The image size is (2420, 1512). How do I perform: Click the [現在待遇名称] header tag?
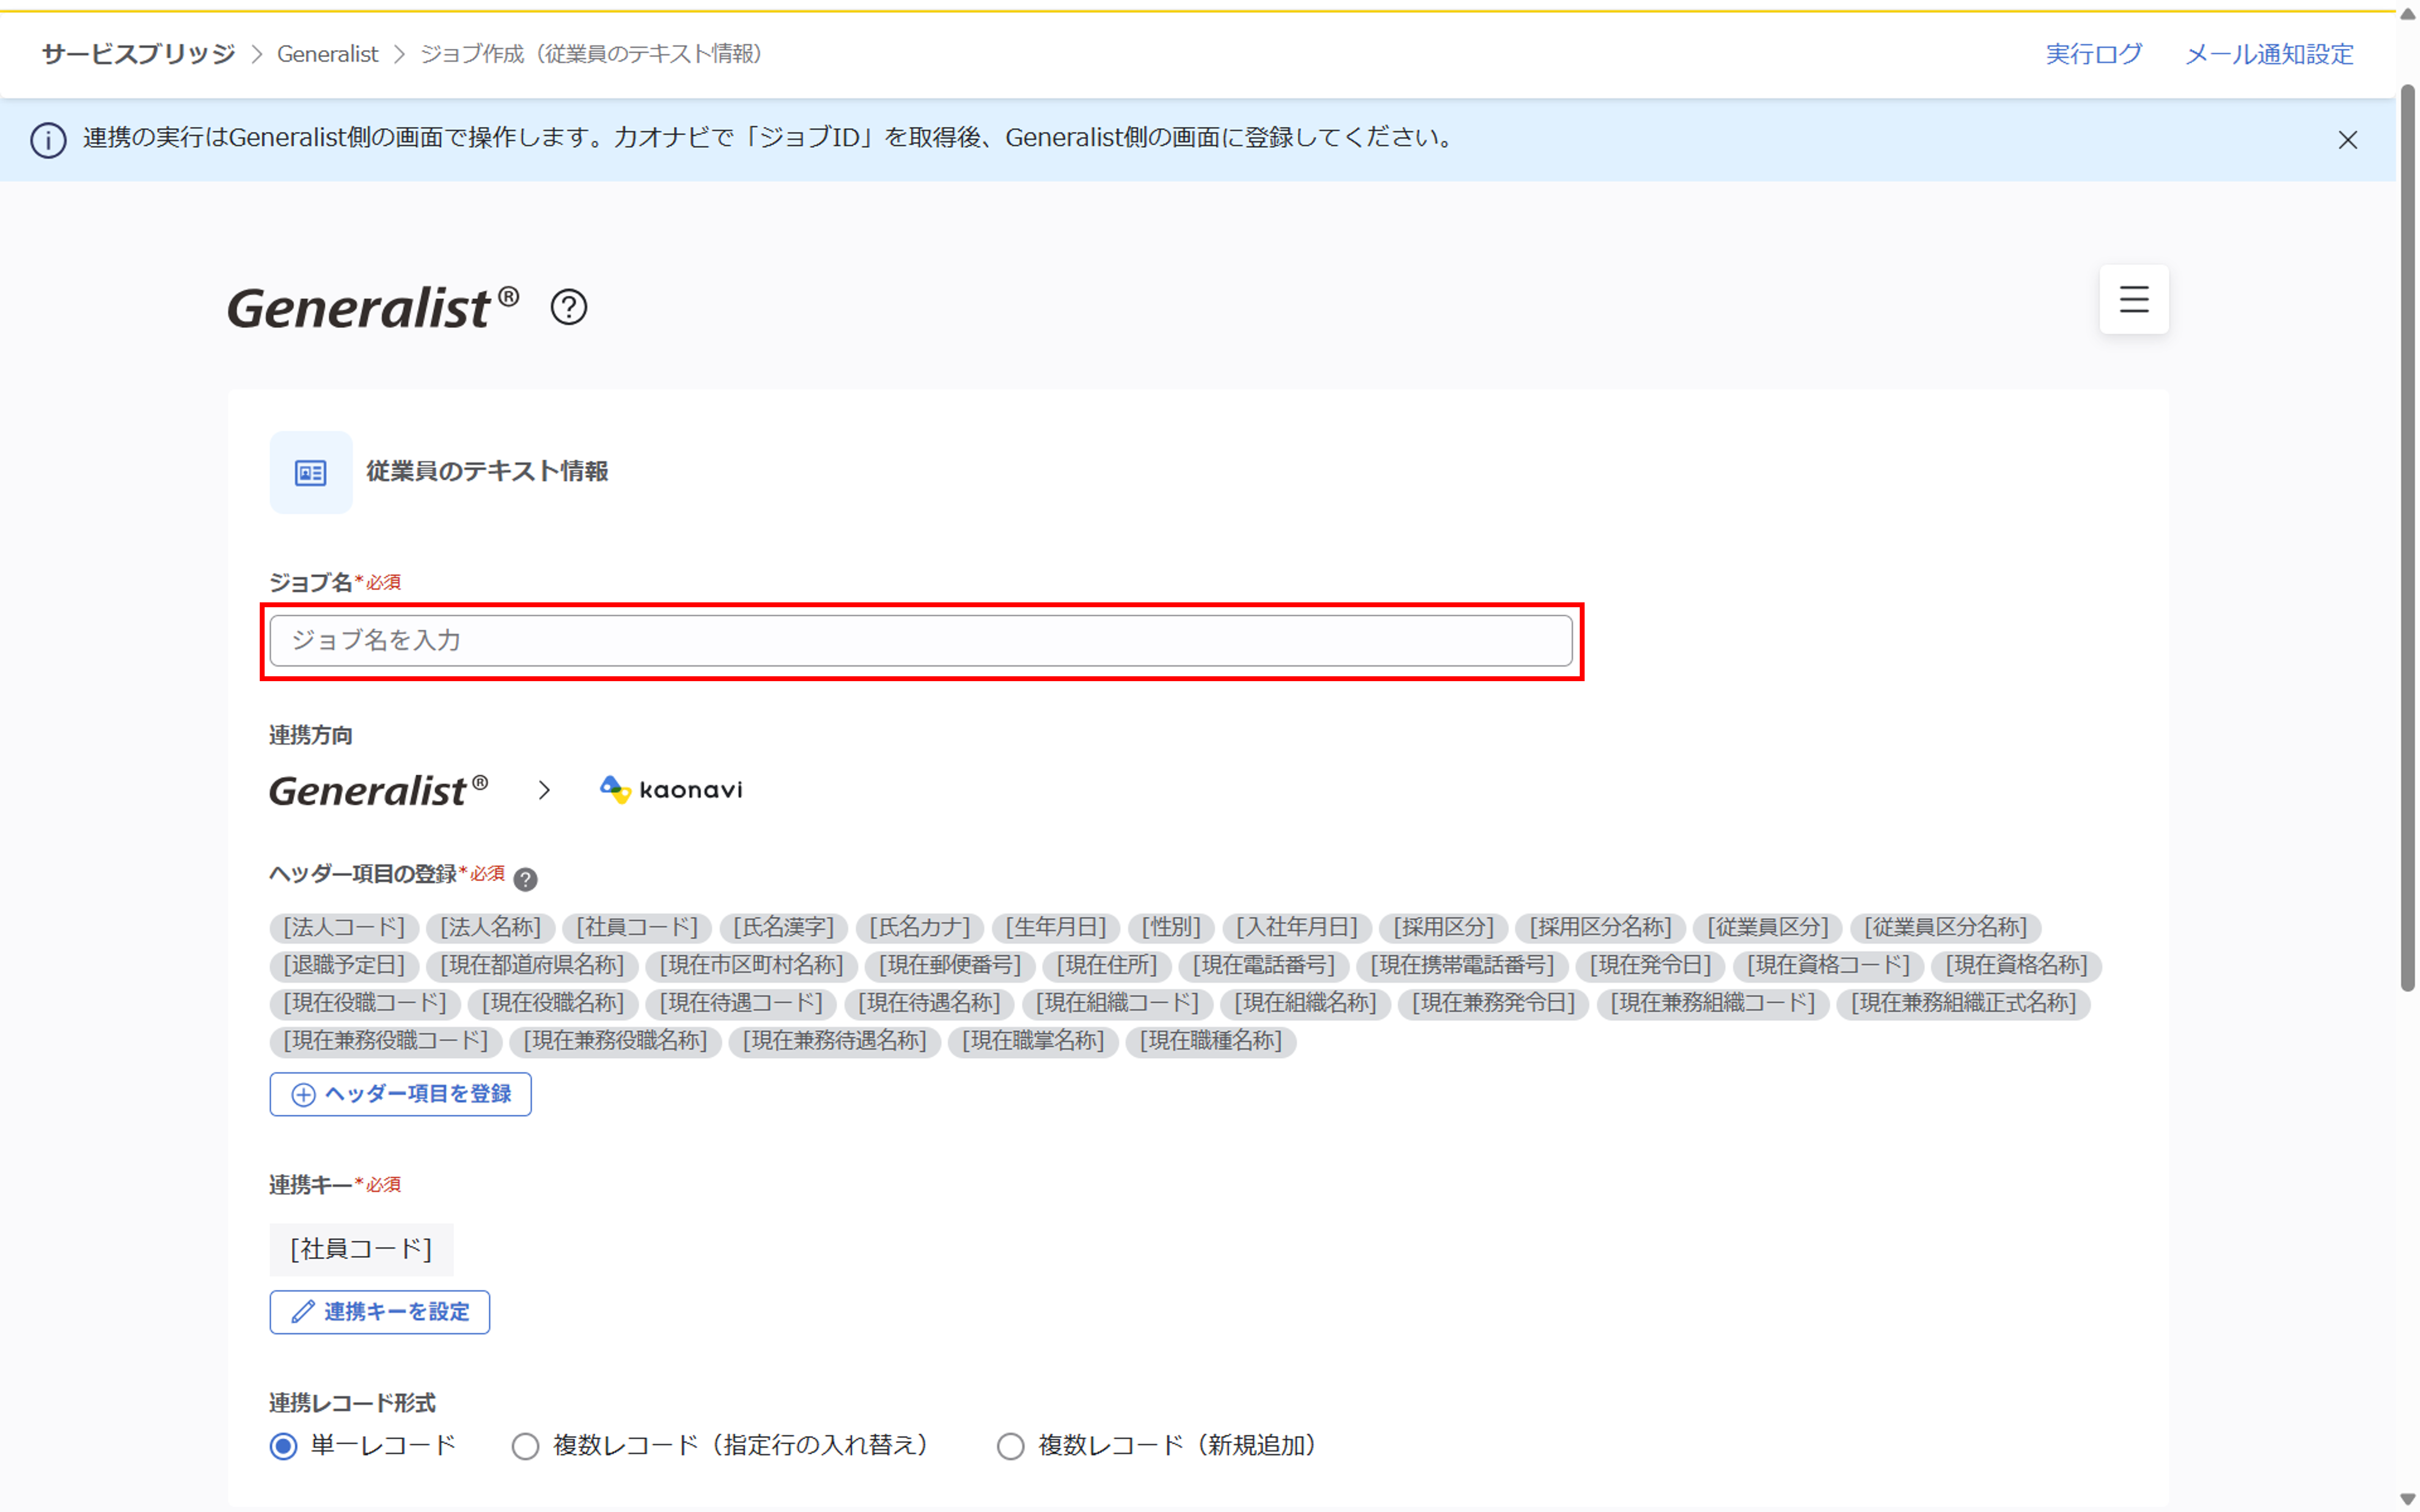(929, 1003)
